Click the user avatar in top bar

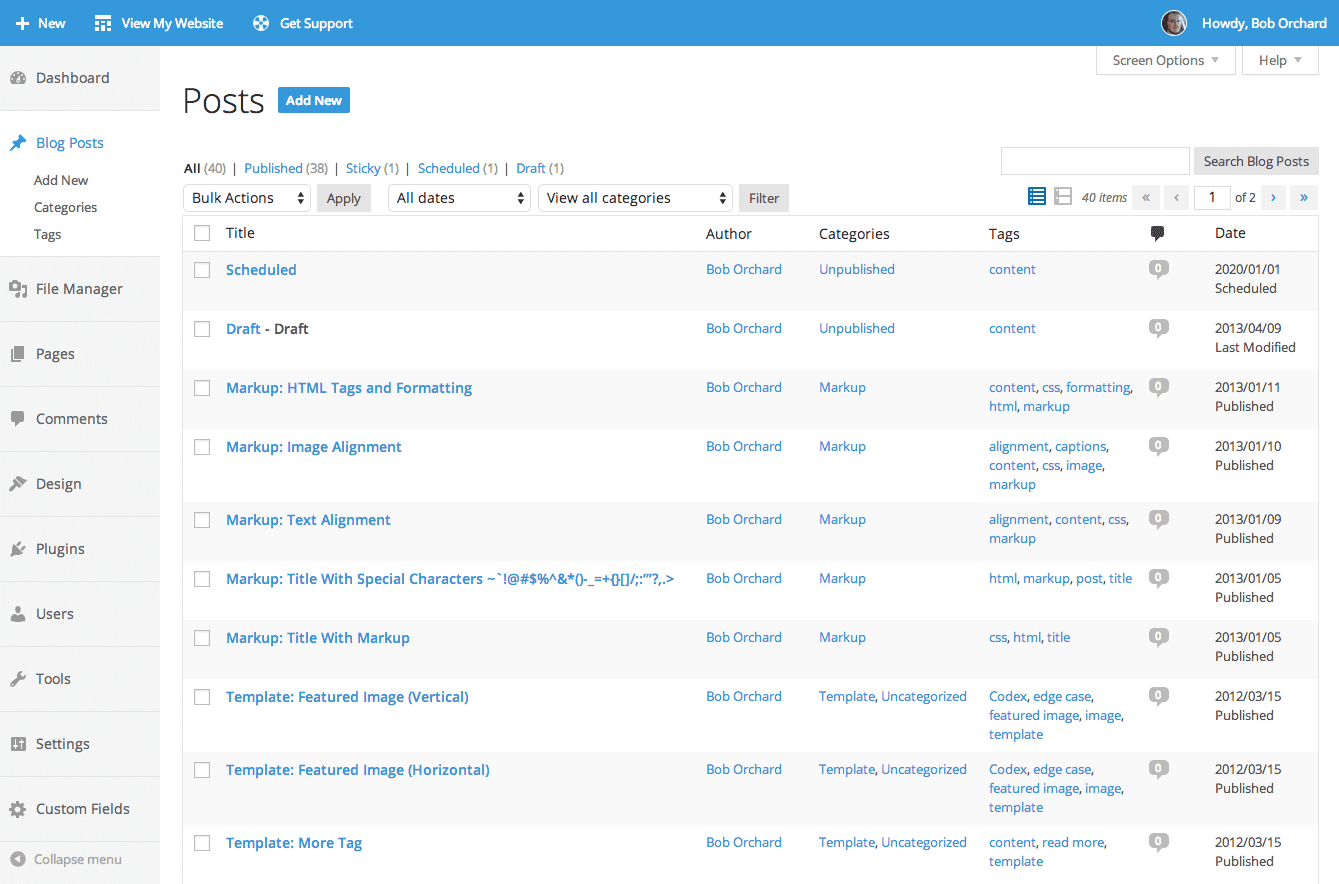pyautogui.click(x=1174, y=23)
